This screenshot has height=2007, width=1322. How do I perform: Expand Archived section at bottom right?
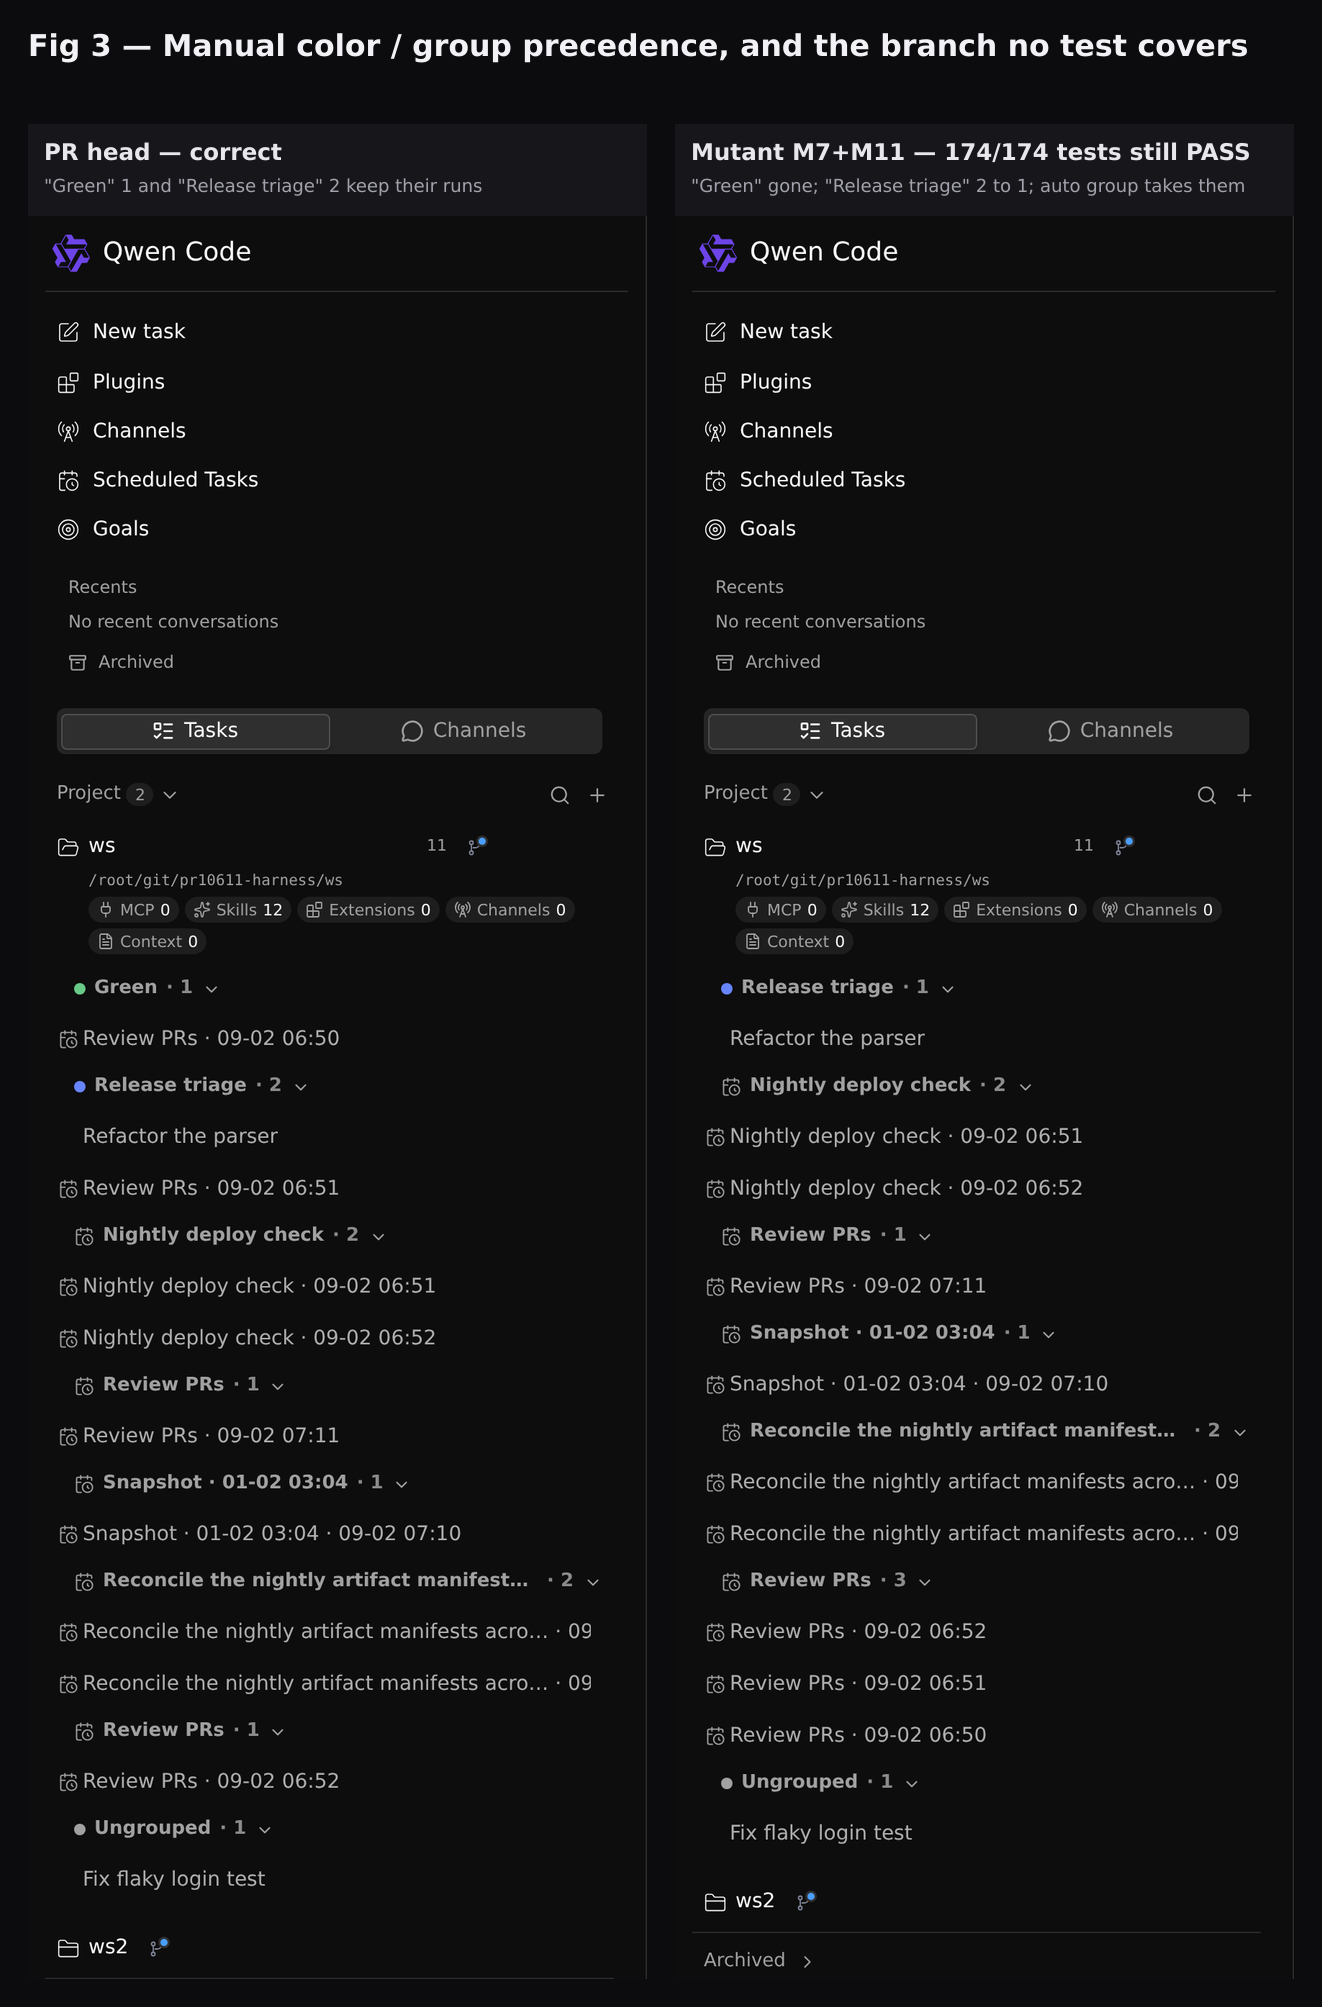point(758,1960)
